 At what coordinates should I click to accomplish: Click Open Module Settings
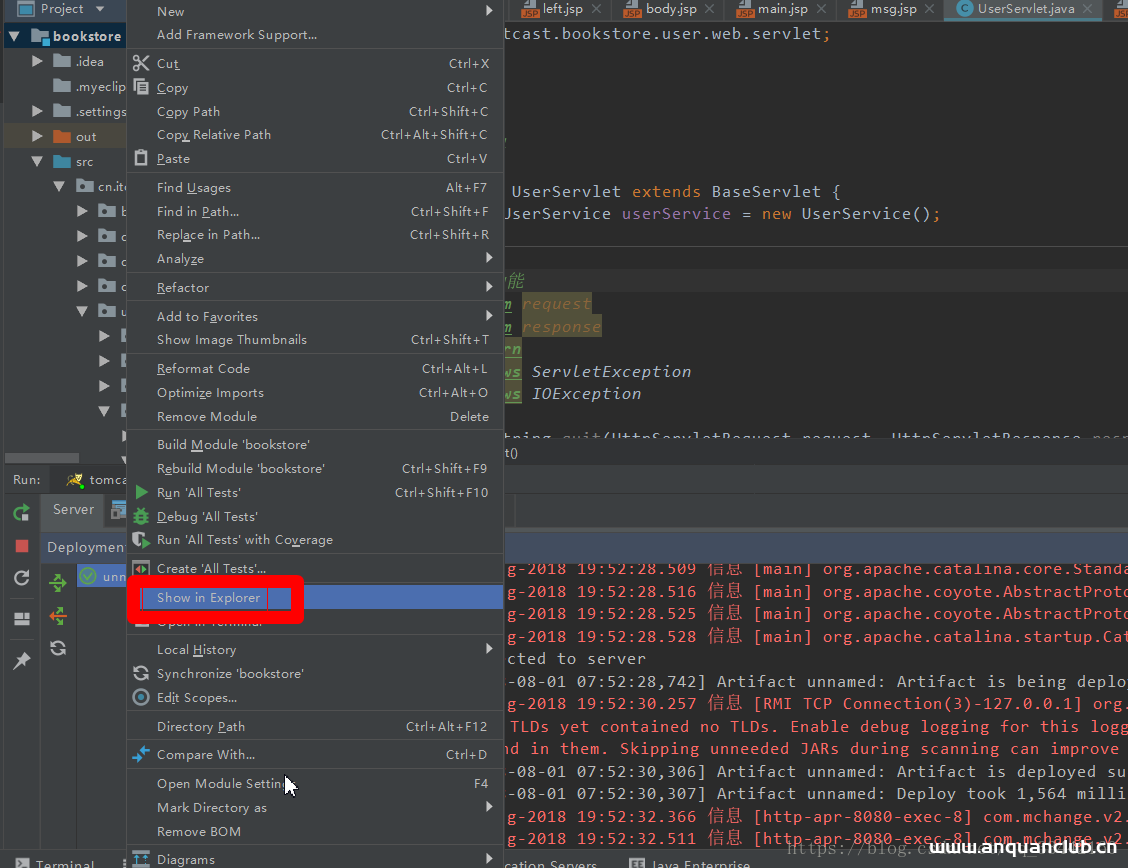315,783
